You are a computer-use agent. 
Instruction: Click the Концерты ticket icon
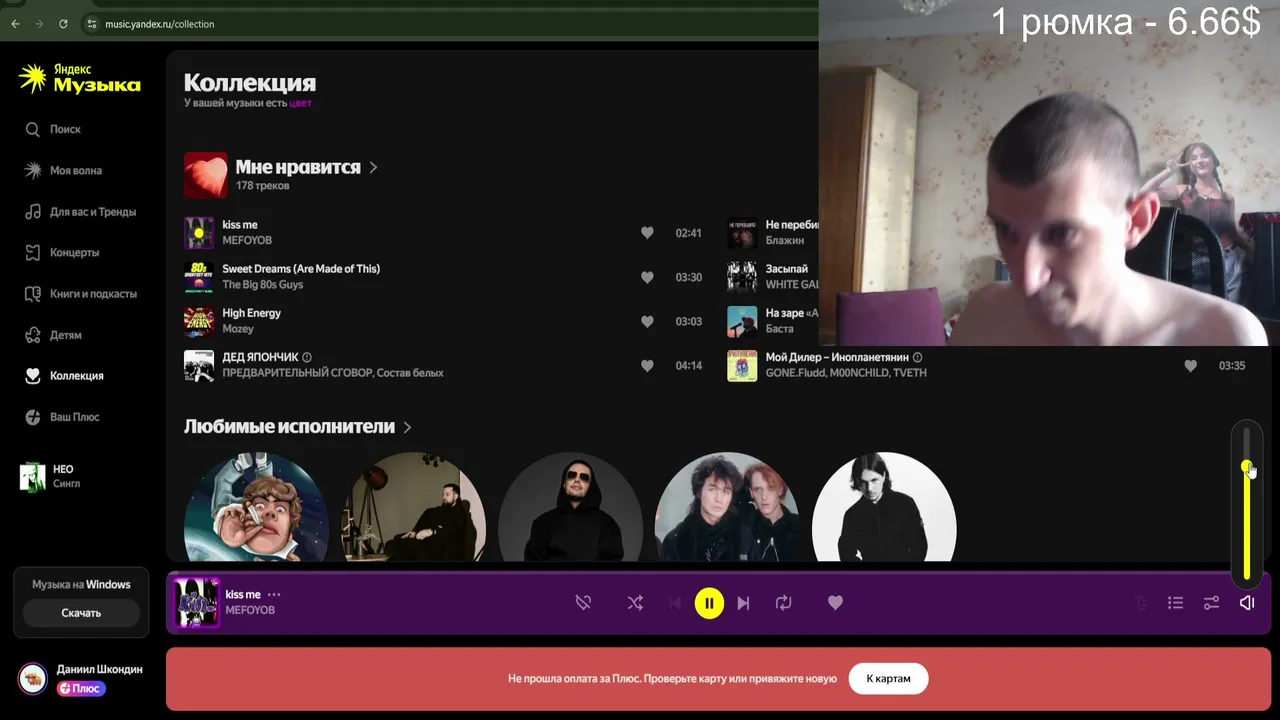tap(32, 252)
